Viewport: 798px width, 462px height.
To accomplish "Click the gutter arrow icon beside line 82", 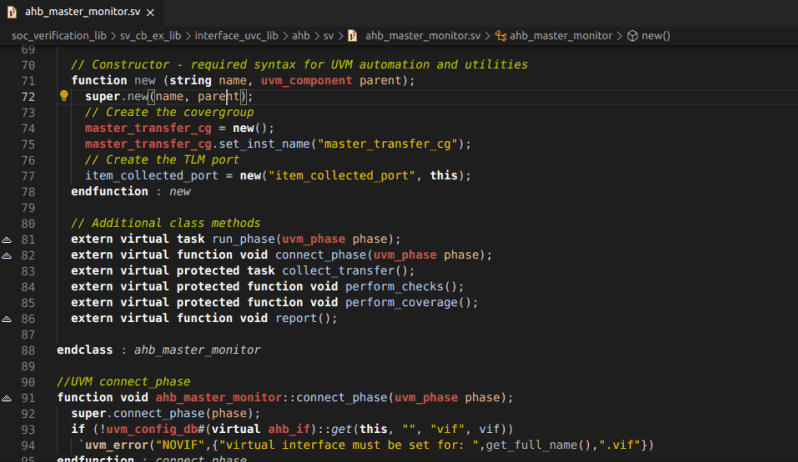I will [x=7, y=256].
